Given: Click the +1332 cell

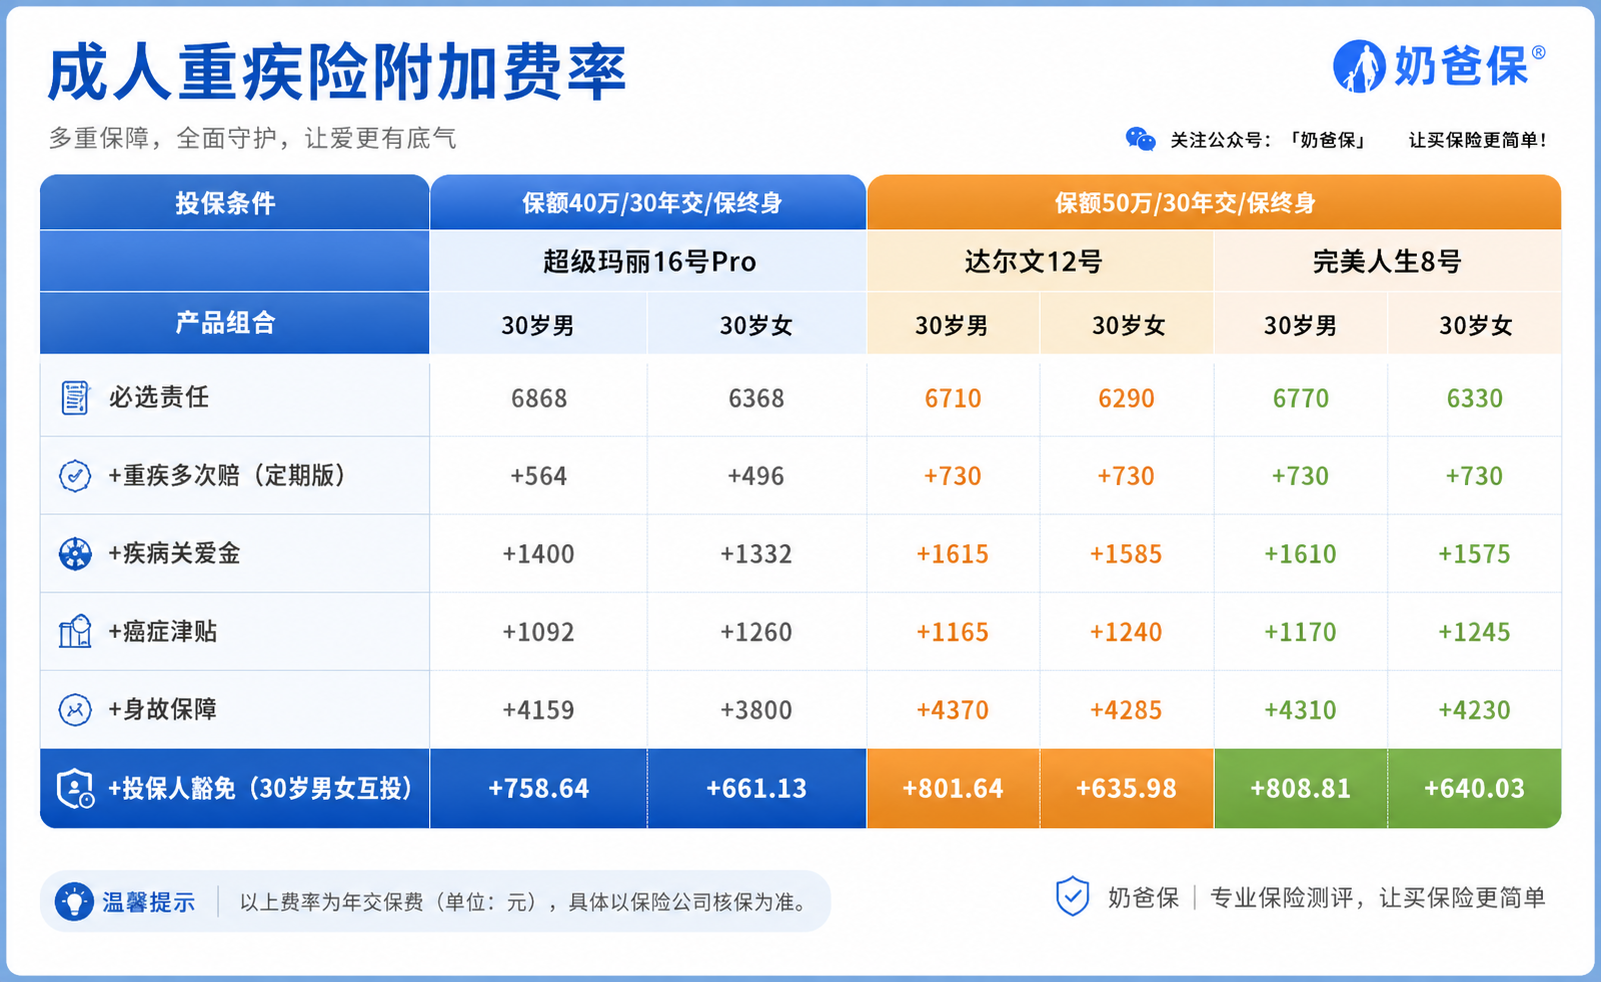Looking at the screenshot, I should click(x=757, y=554).
